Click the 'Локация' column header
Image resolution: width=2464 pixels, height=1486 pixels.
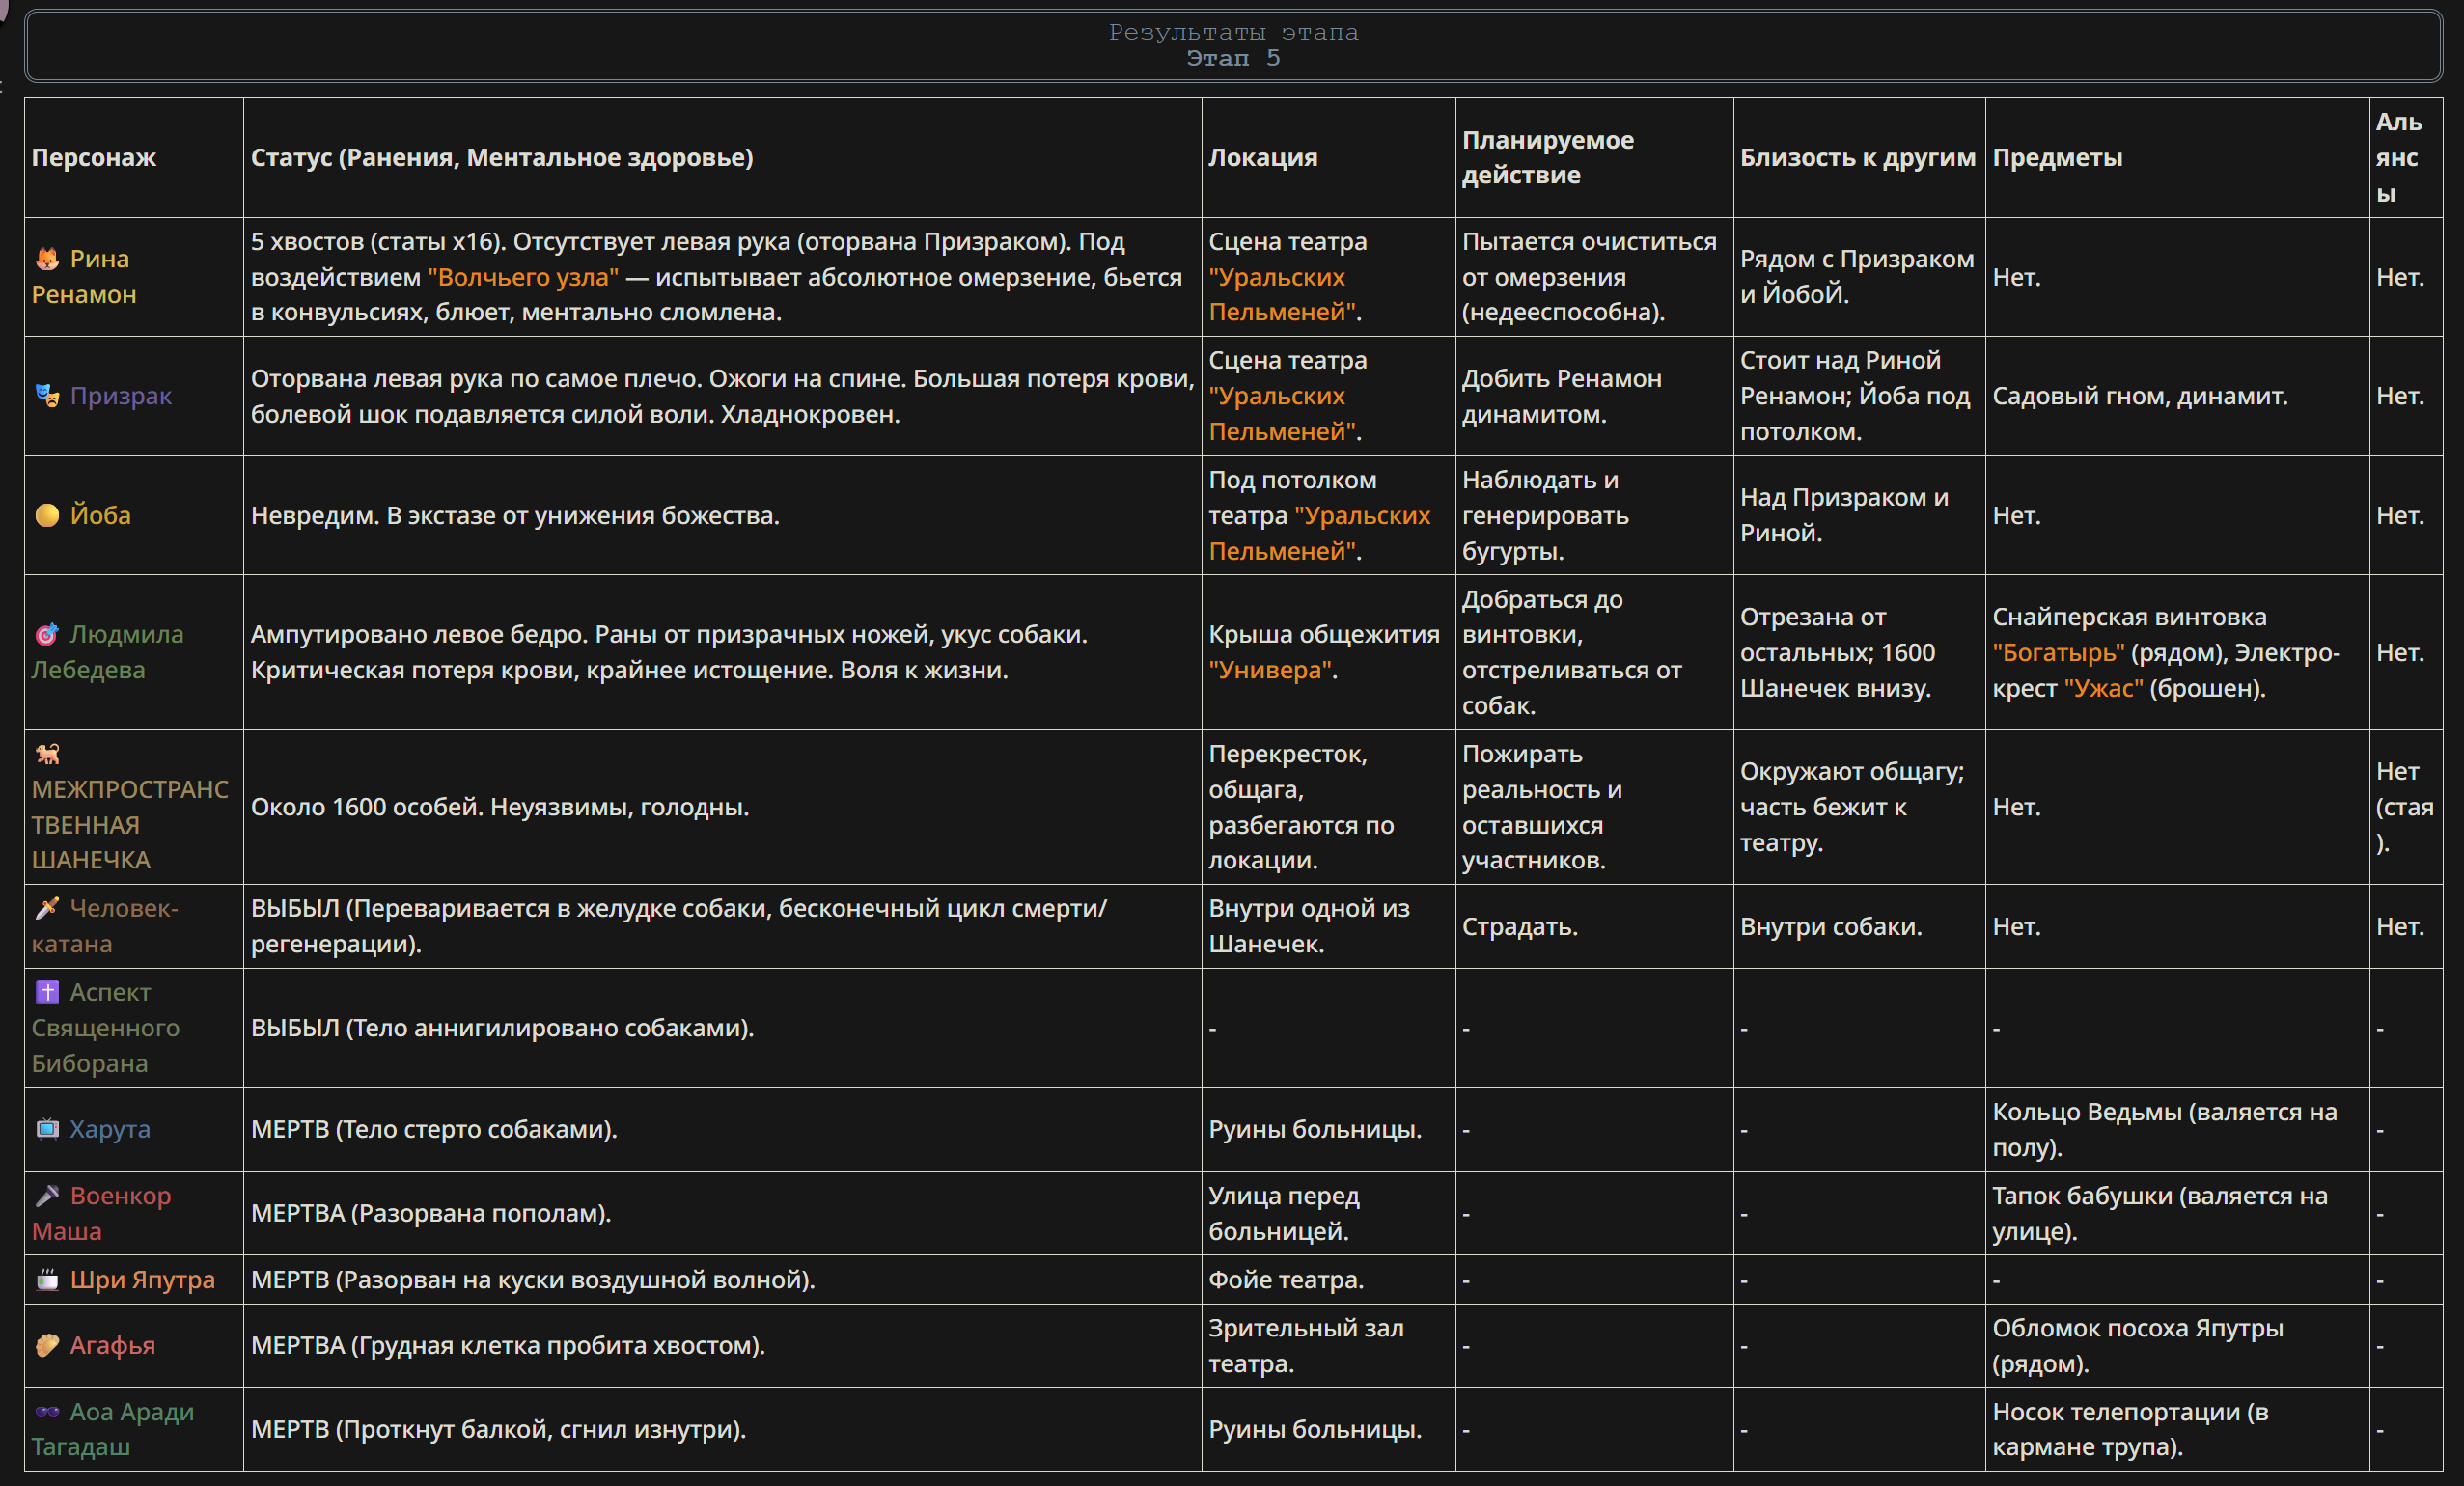(x=1263, y=157)
